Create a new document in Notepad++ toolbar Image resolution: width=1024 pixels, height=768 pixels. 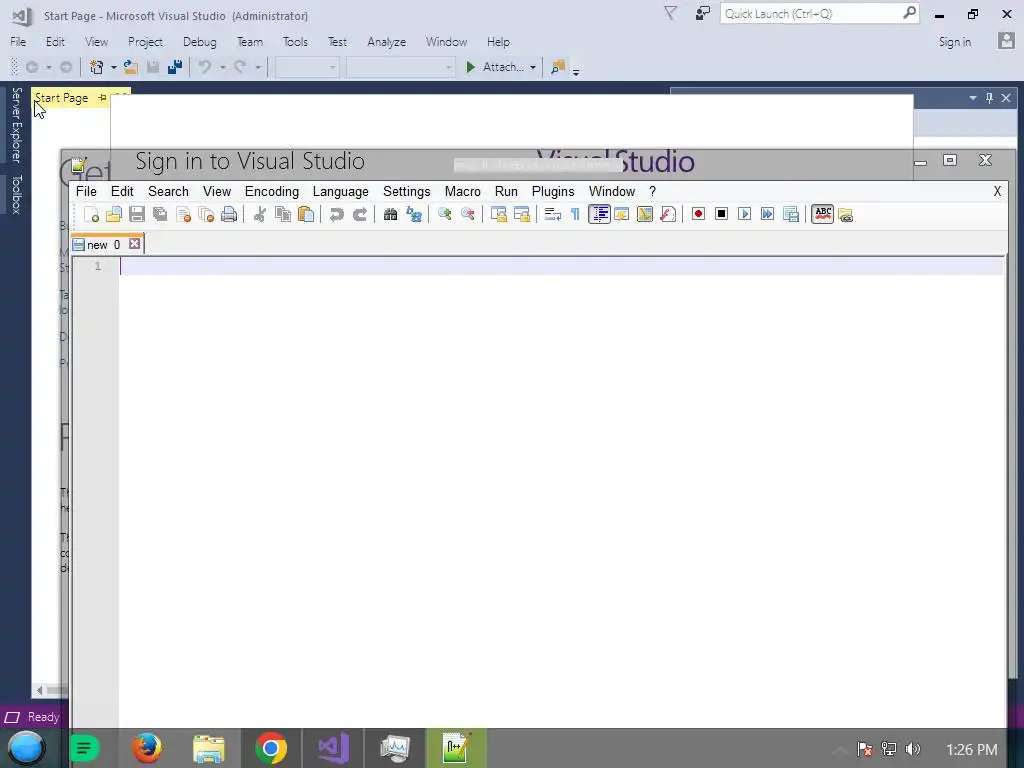(91, 214)
